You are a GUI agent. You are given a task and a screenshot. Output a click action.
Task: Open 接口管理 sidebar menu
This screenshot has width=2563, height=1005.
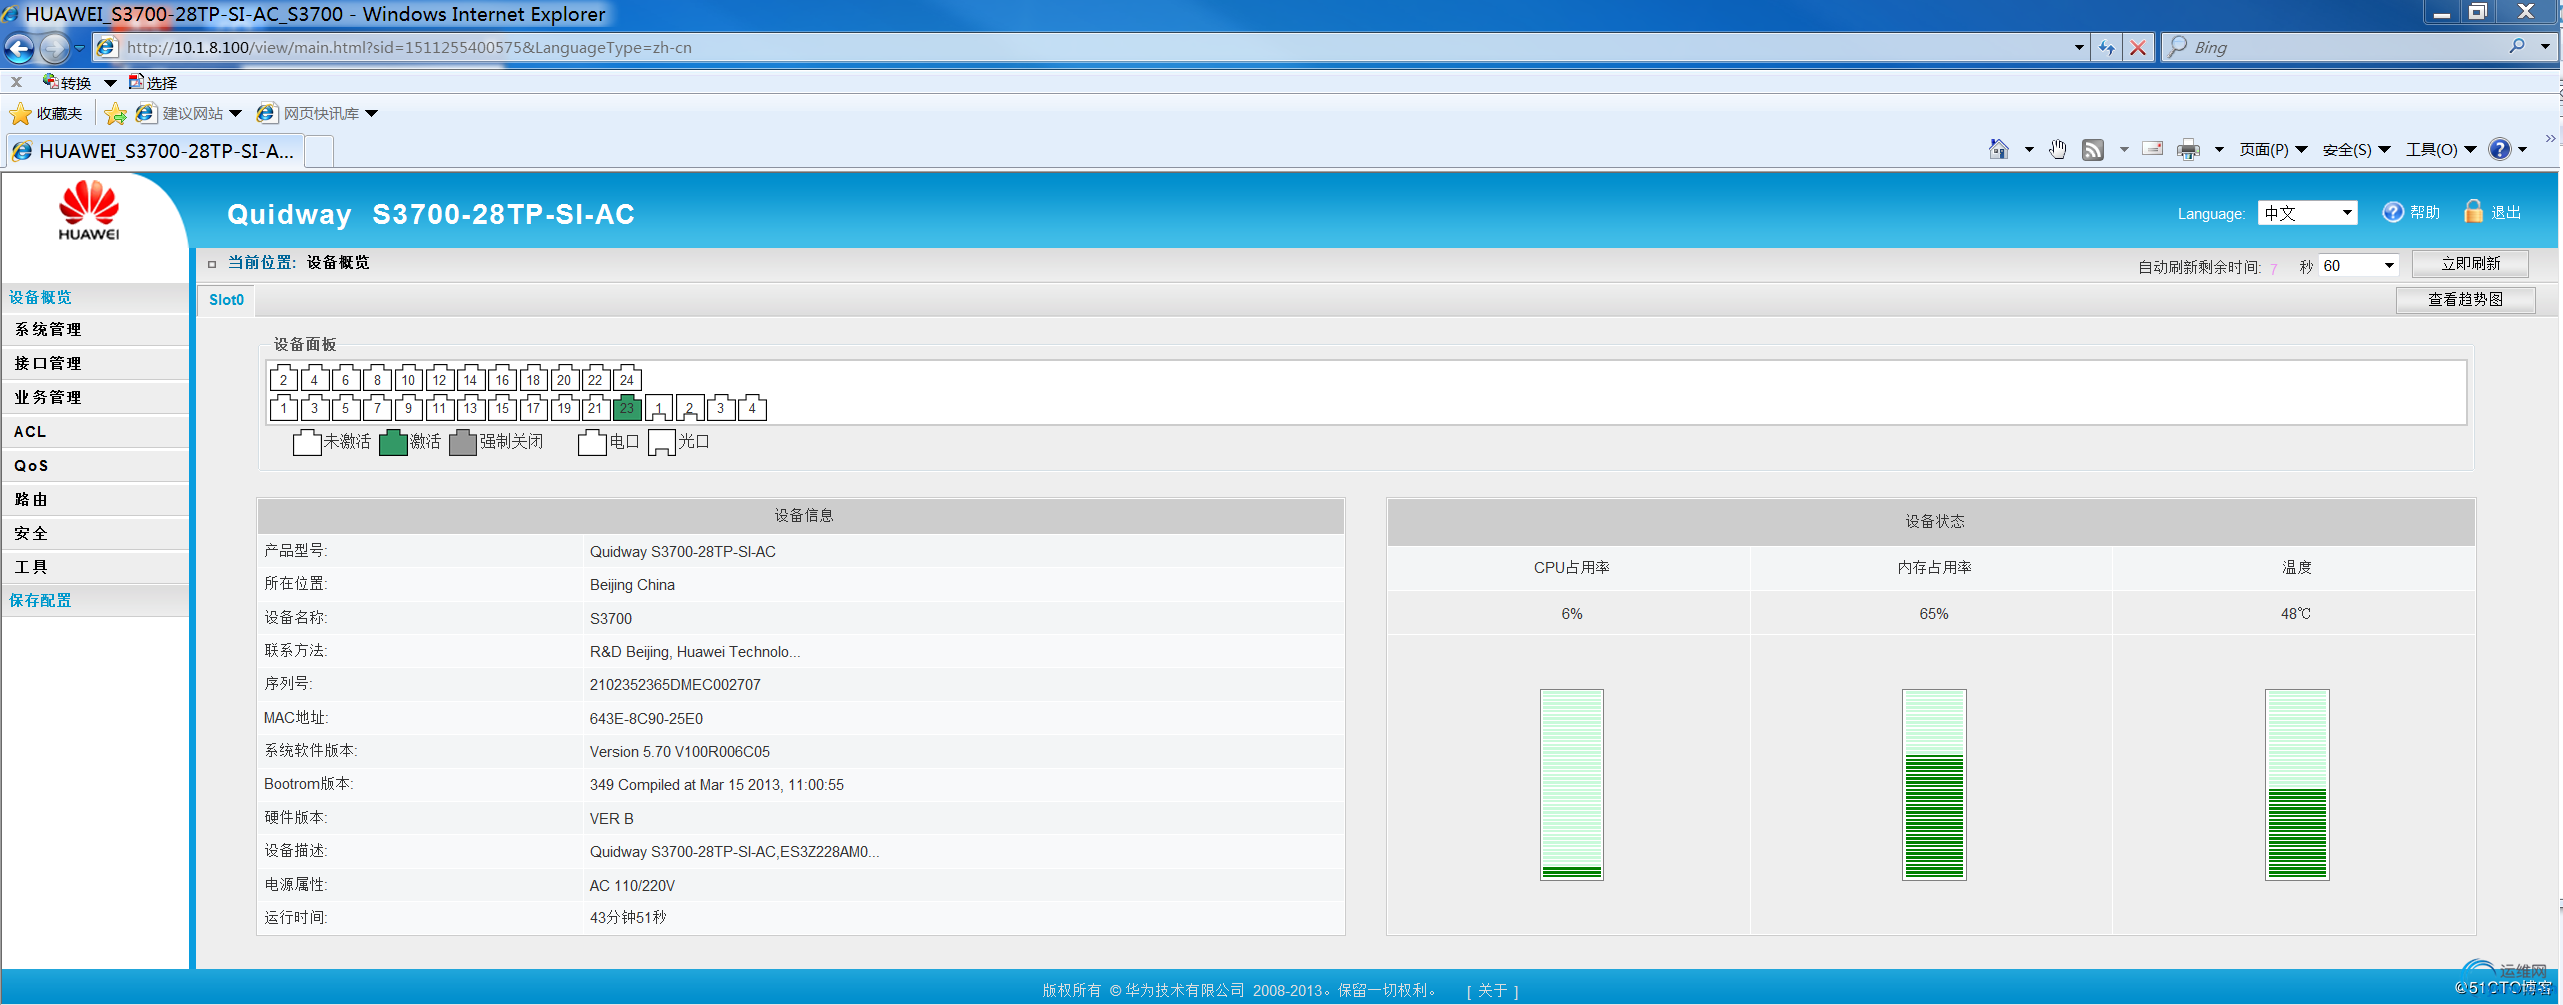tap(95, 363)
